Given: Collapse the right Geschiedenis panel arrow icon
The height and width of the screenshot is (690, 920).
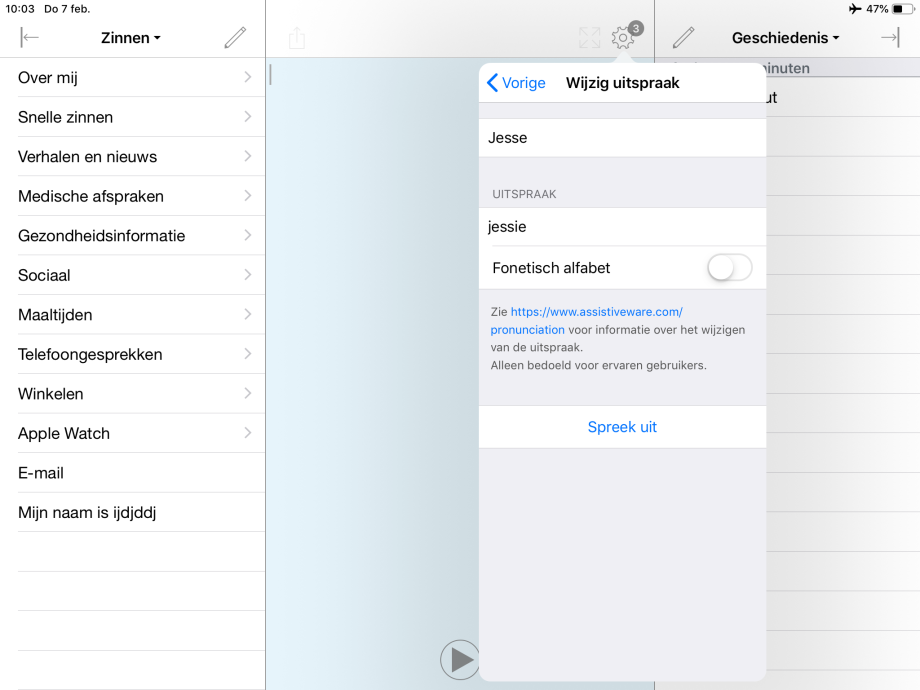Looking at the screenshot, I should pos(889,38).
